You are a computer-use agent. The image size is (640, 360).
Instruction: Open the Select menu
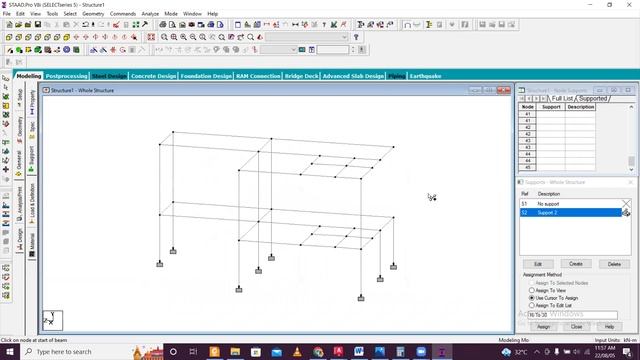[x=70, y=13]
